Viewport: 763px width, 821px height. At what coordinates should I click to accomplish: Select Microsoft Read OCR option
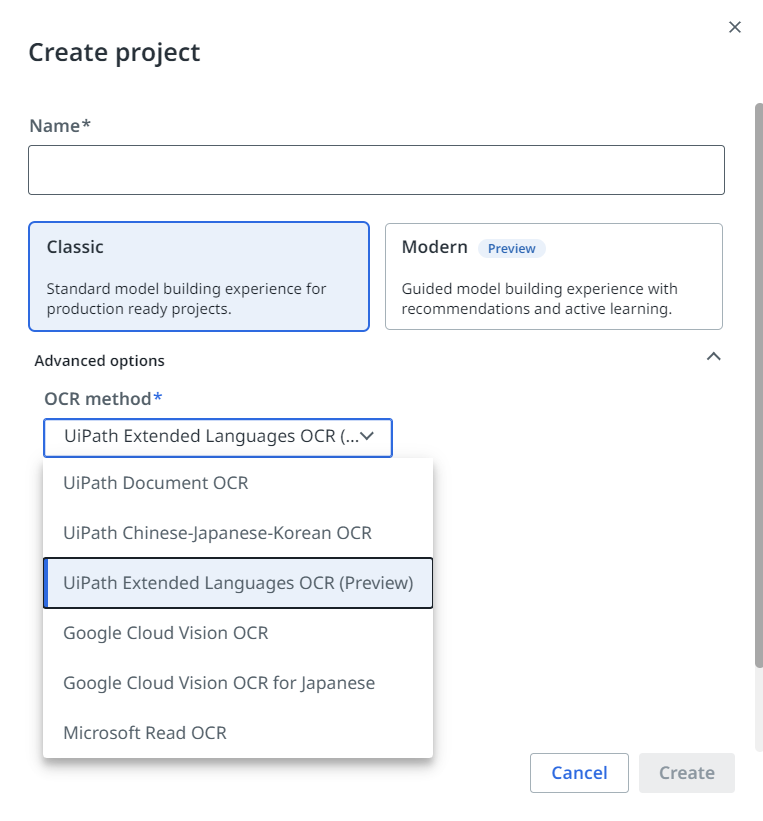145,733
